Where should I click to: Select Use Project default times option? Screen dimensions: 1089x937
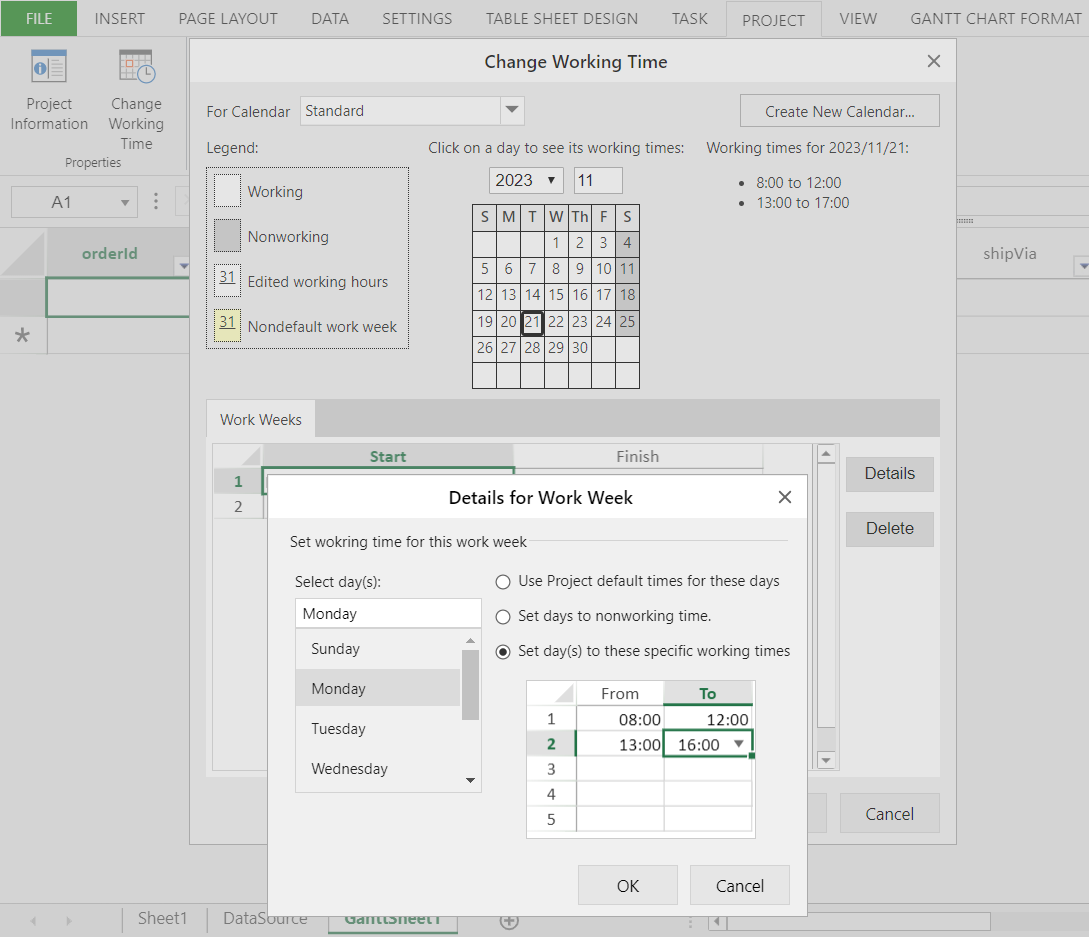coord(503,582)
